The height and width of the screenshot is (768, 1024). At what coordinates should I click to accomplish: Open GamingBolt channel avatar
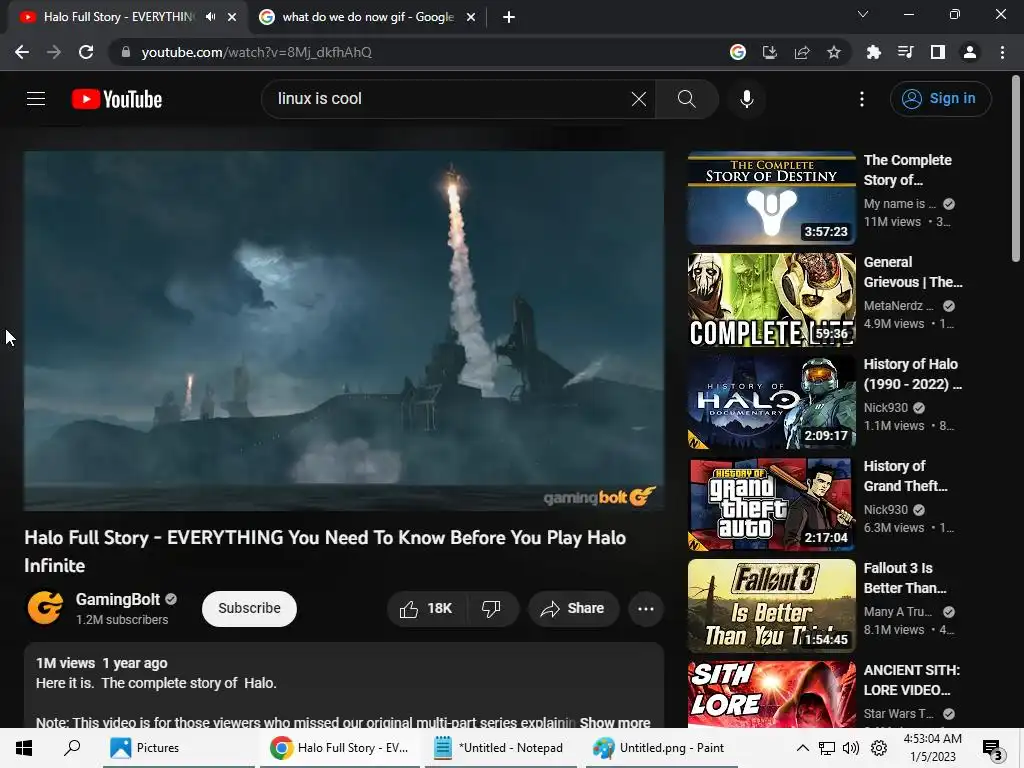(x=45, y=607)
